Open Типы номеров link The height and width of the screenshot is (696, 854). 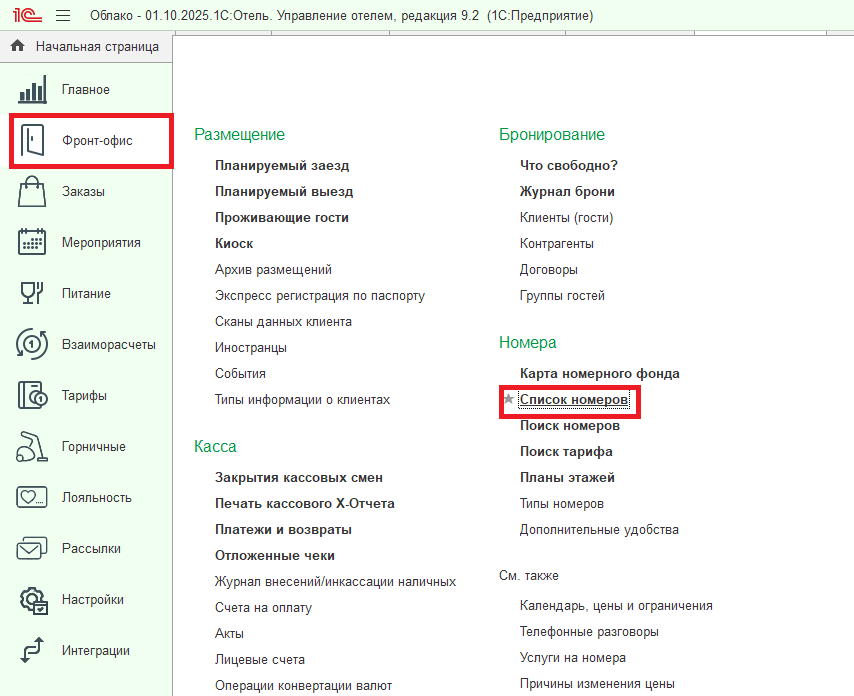pyautogui.click(x=562, y=504)
